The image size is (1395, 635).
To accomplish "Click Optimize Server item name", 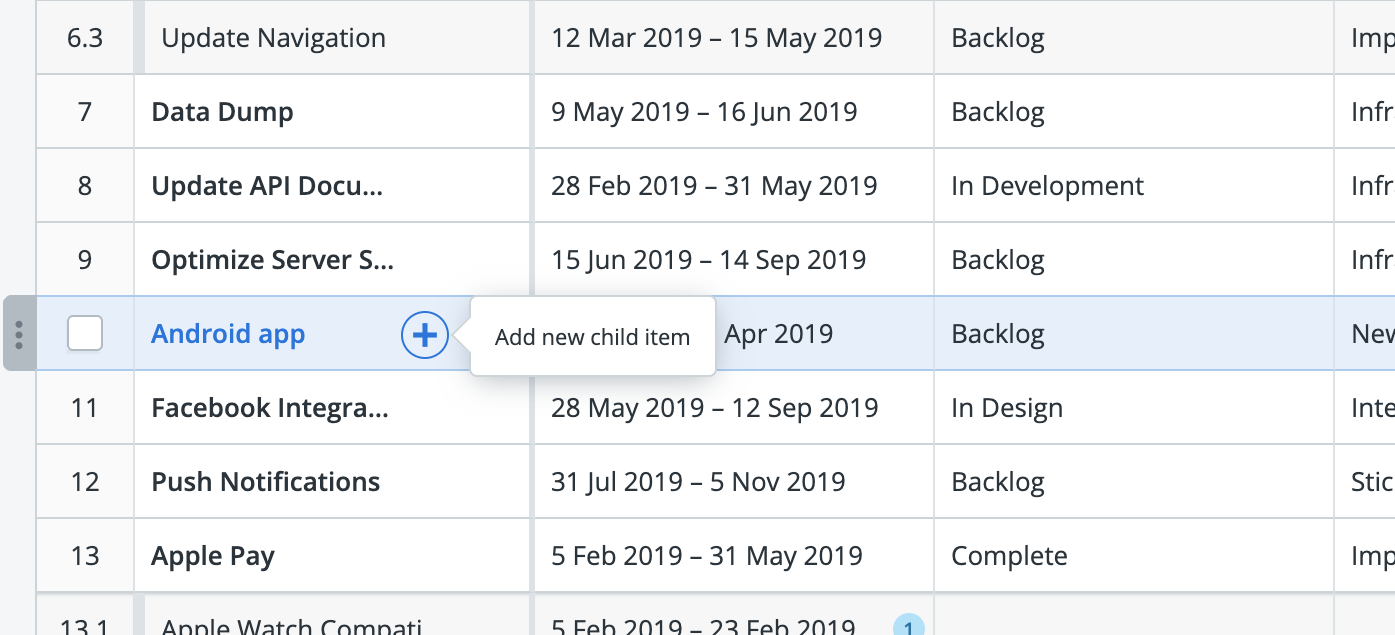I will point(272,260).
